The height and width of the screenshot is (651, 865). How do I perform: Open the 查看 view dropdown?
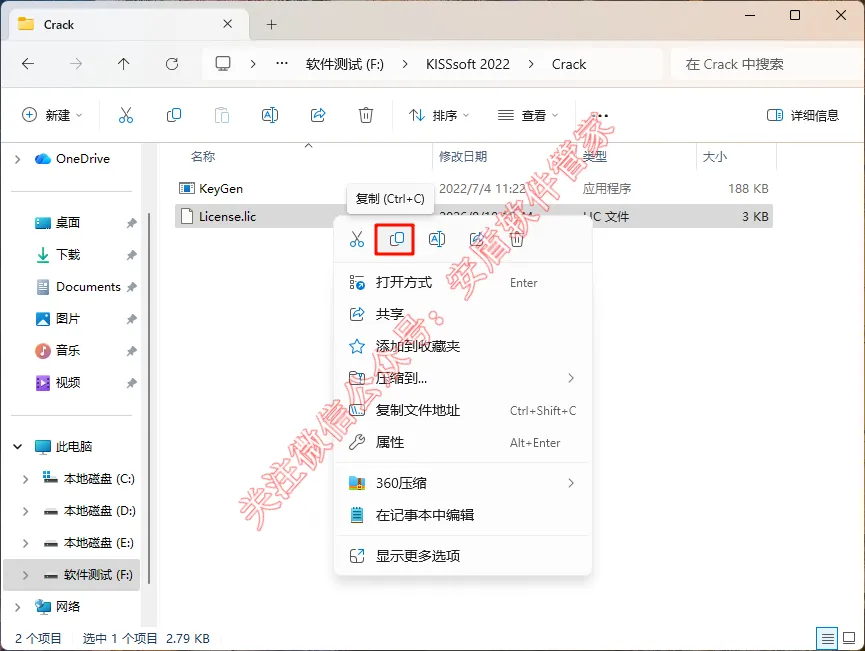(x=528, y=115)
